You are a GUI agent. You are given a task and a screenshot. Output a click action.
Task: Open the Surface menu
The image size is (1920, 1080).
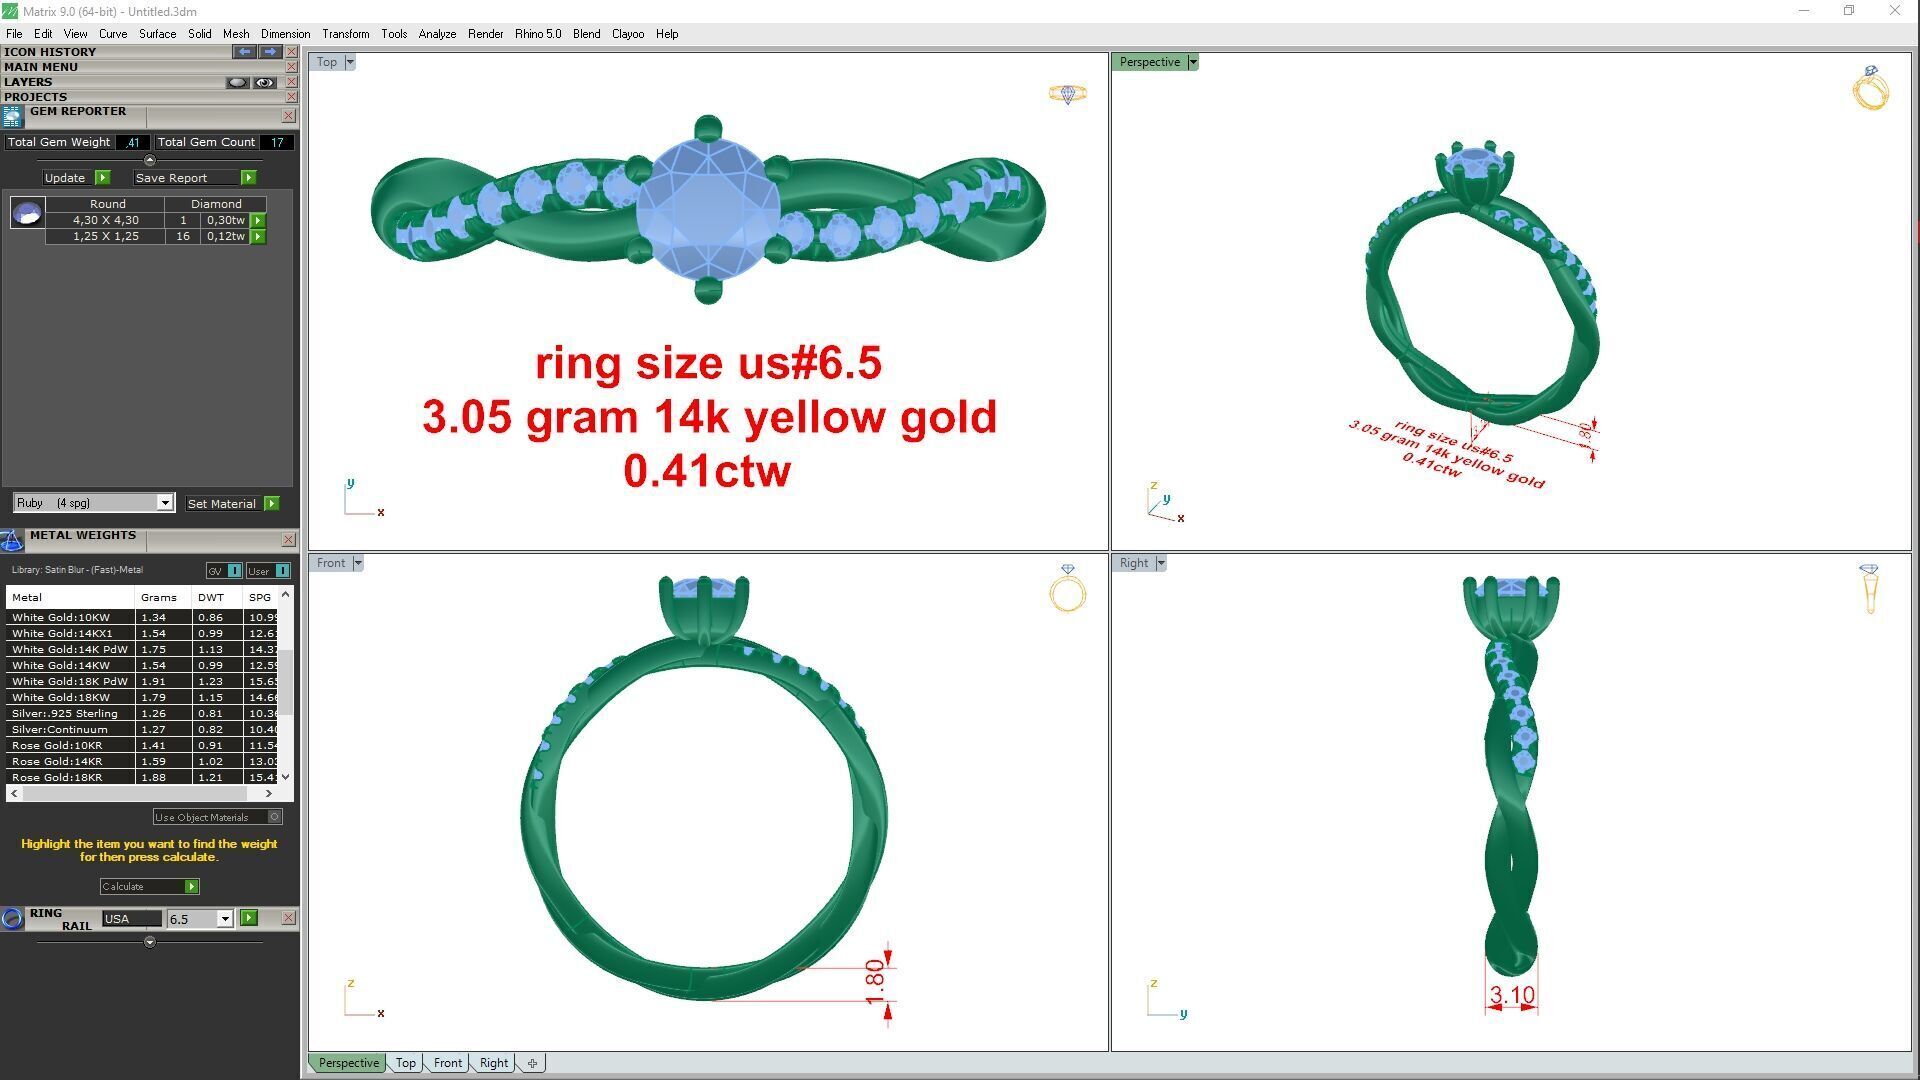pyautogui.click(x=157, y=34)
